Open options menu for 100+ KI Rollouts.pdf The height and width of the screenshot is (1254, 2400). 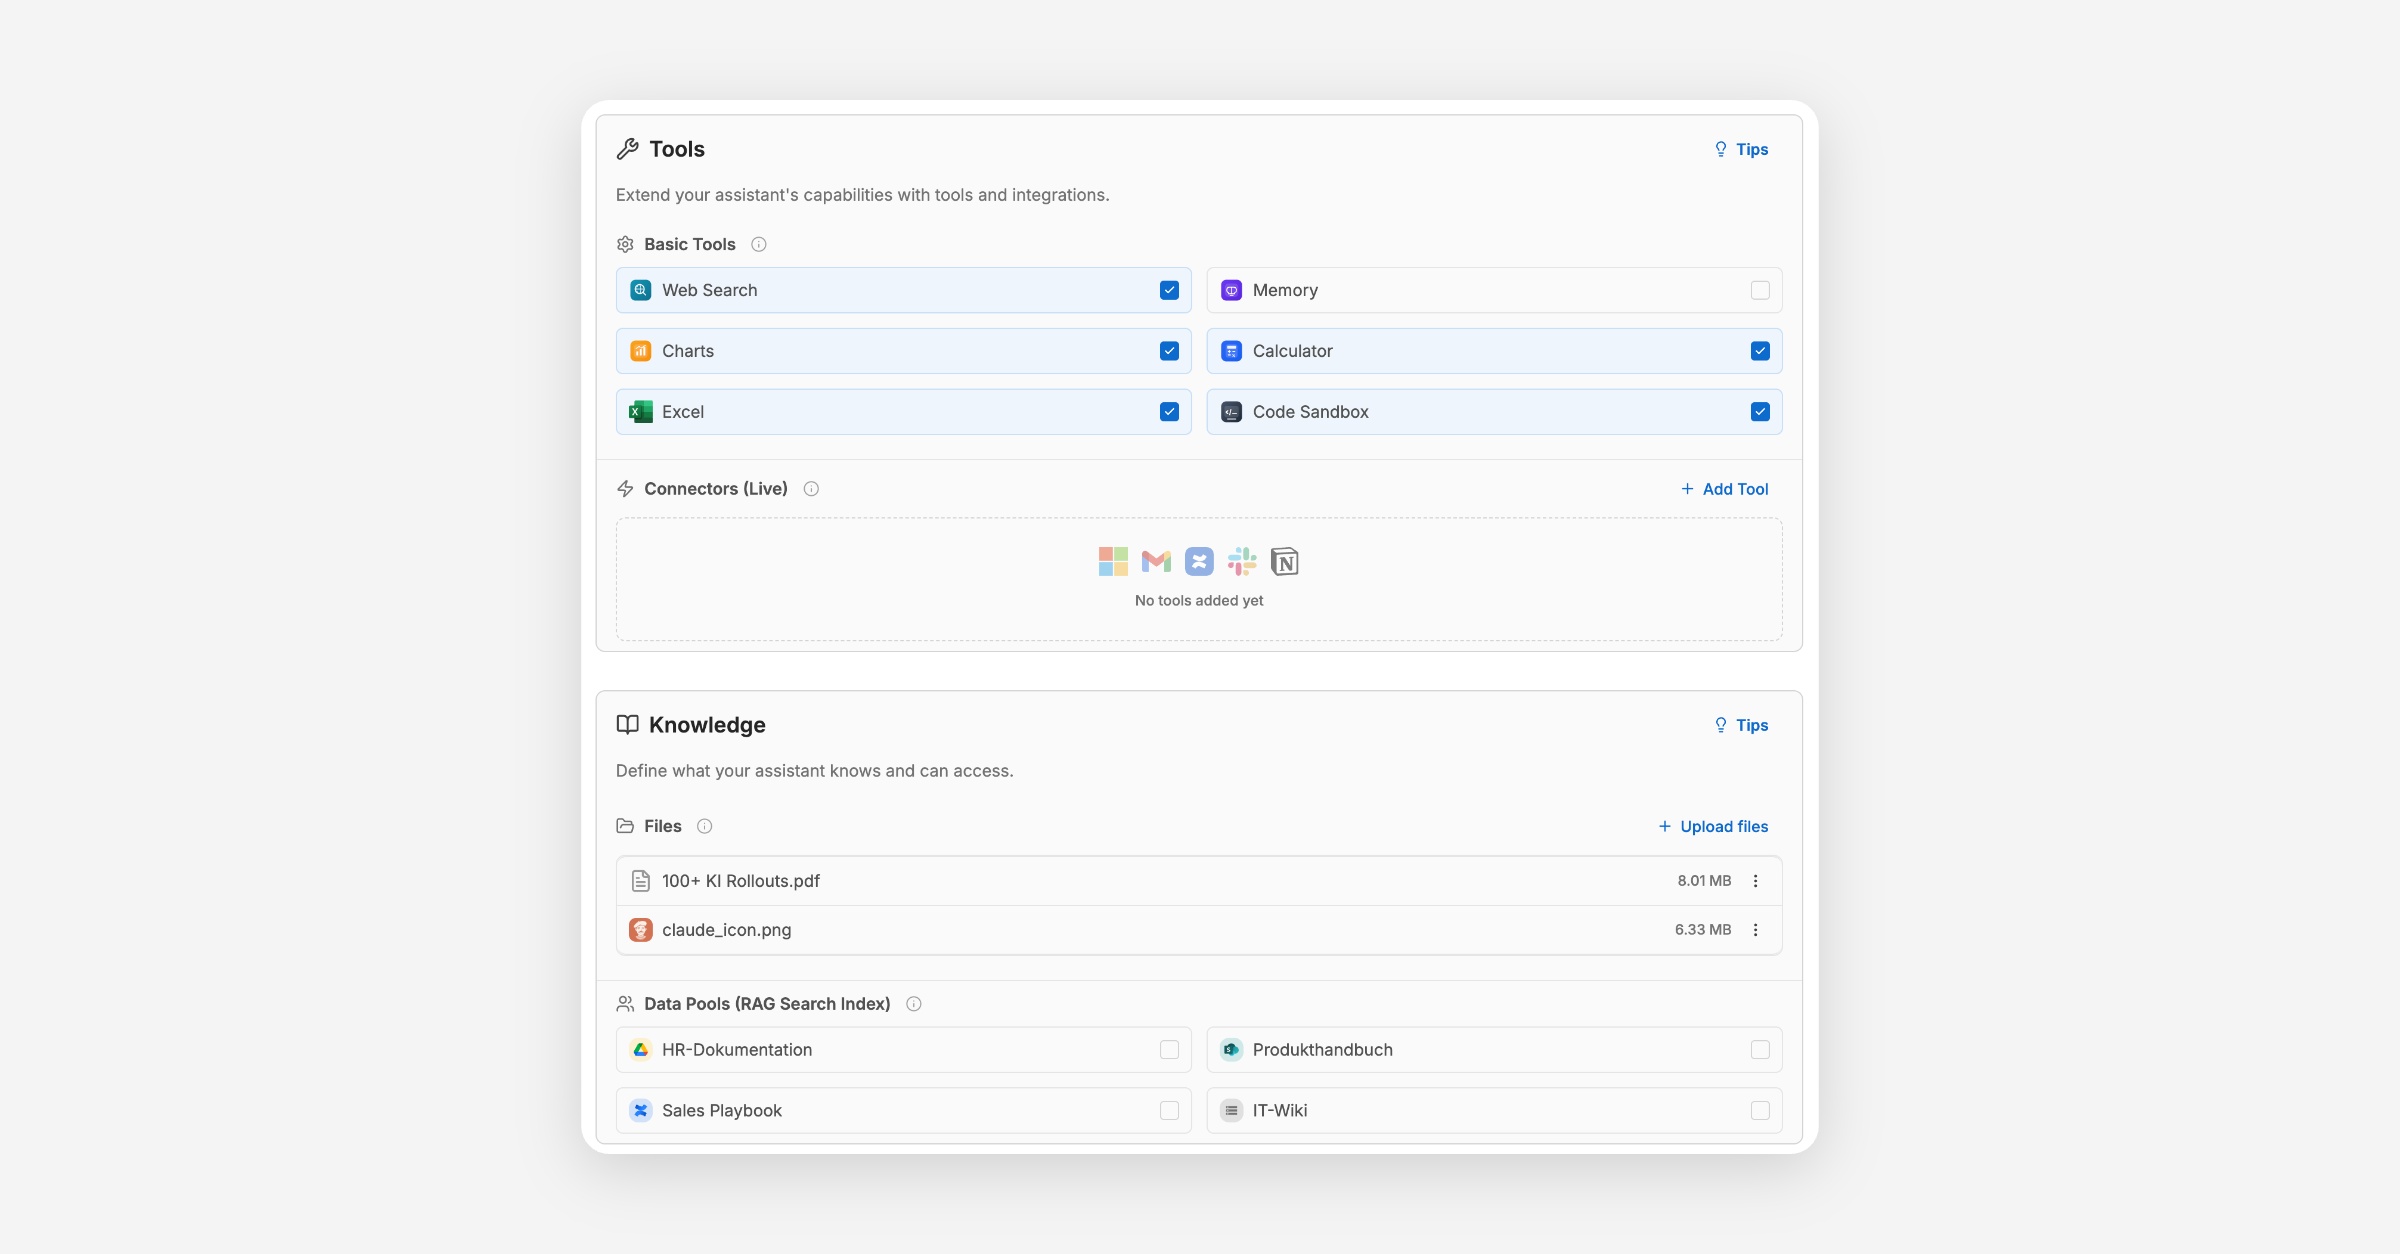(x=1755, y=881)
